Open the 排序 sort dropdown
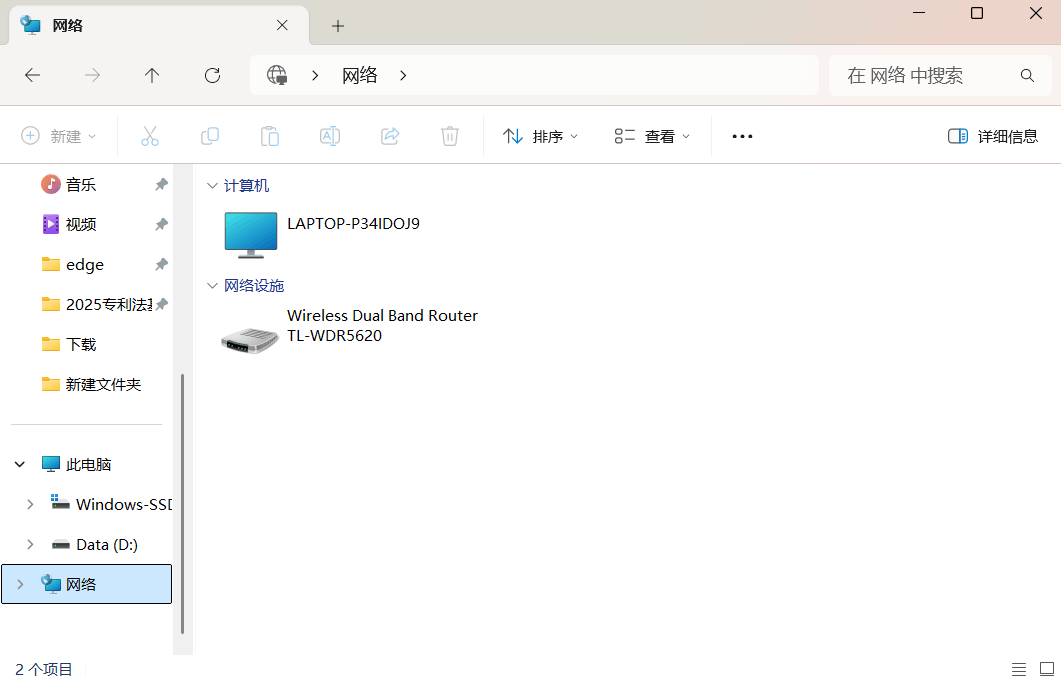Image resolution: width=1061 pixels, height=679 pixels. (x=540, y=136)
